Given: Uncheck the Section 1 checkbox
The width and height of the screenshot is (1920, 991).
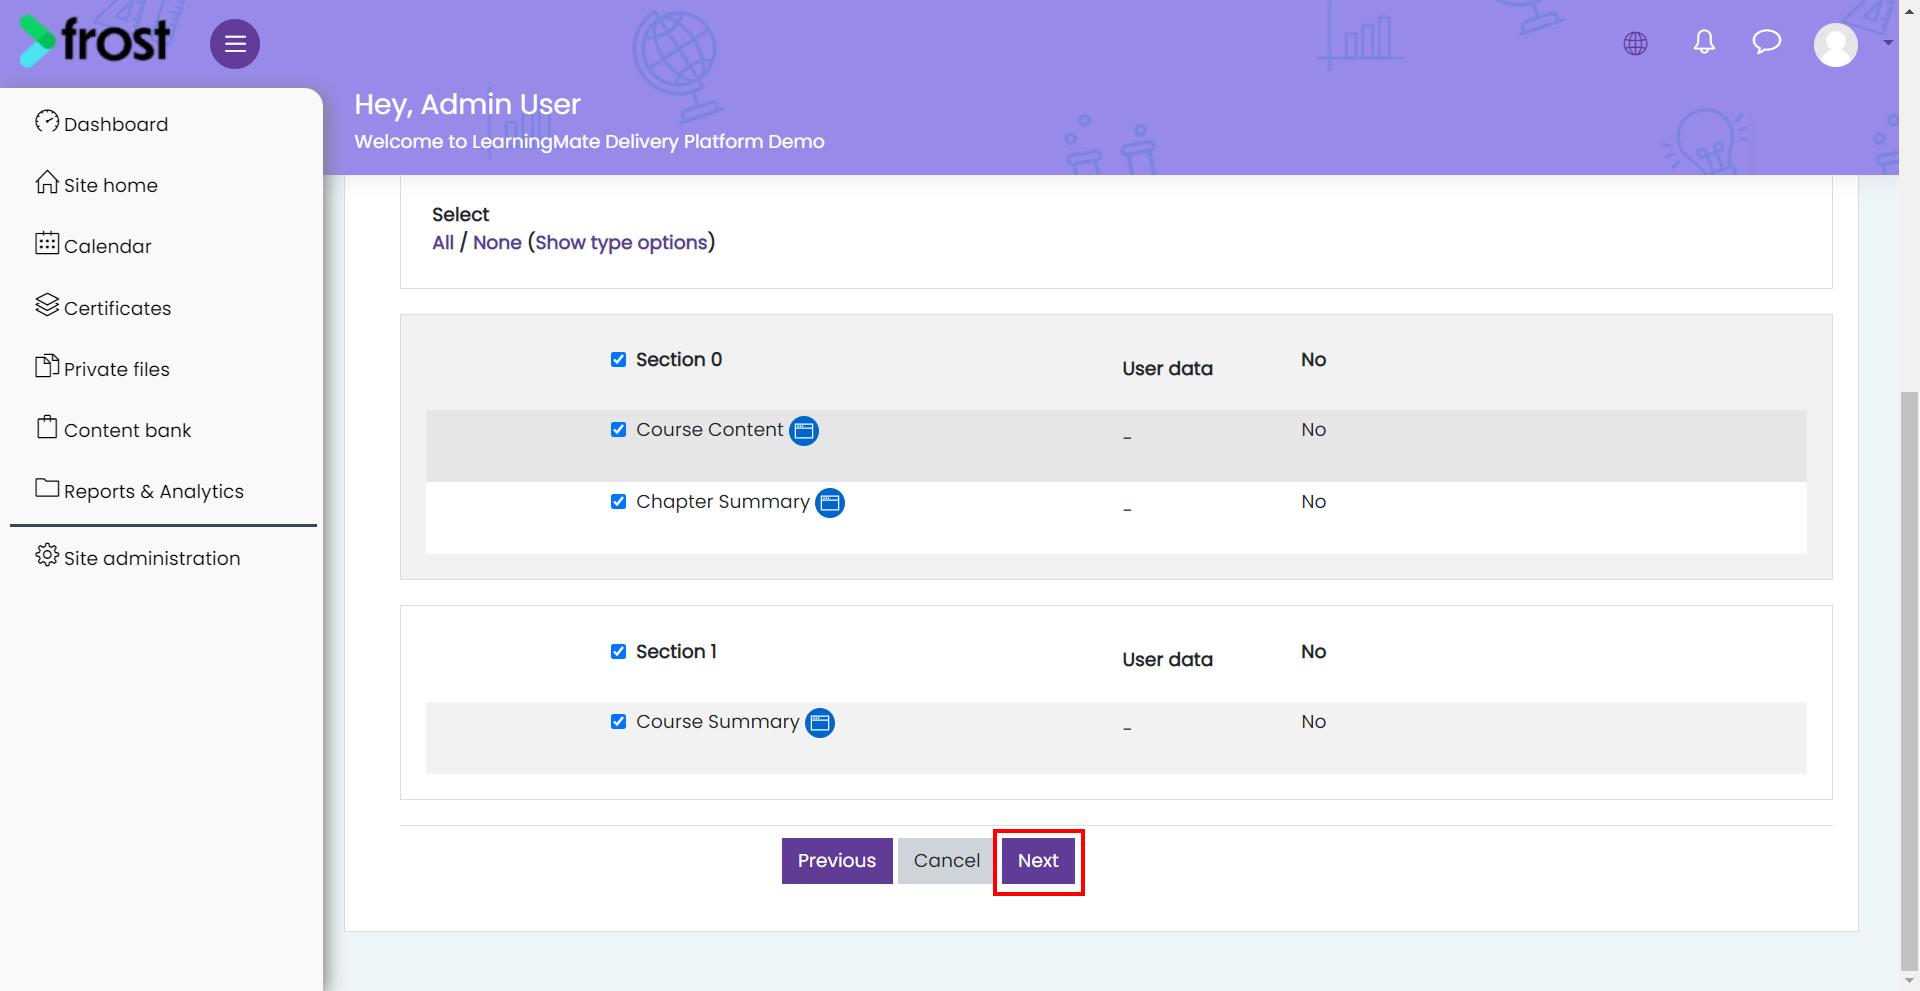Looking at the screenshot, I should 619,652.
